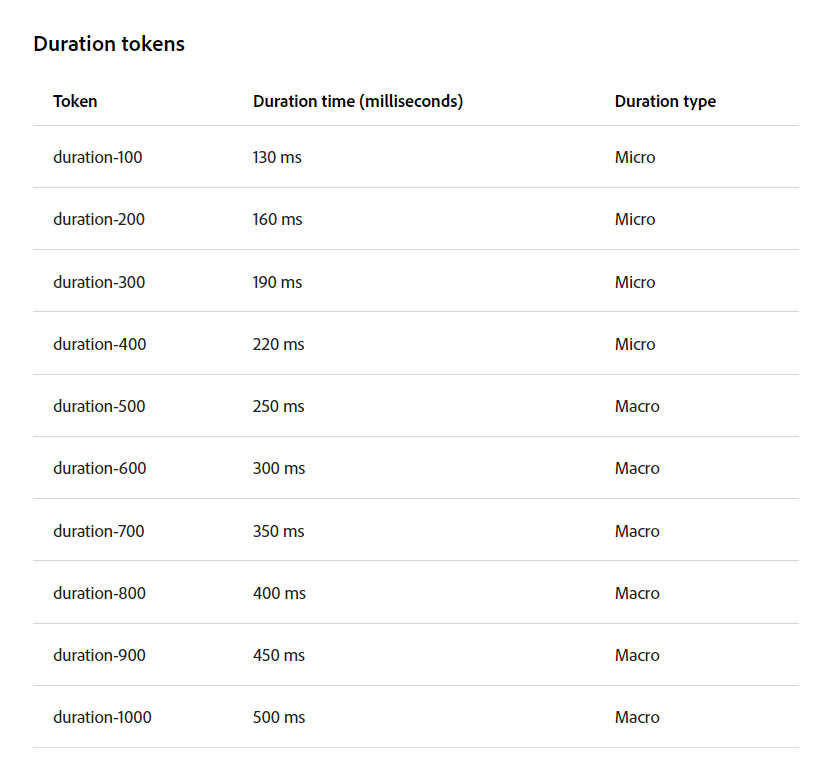Click the duration-300 token cell

pos(98,282)
